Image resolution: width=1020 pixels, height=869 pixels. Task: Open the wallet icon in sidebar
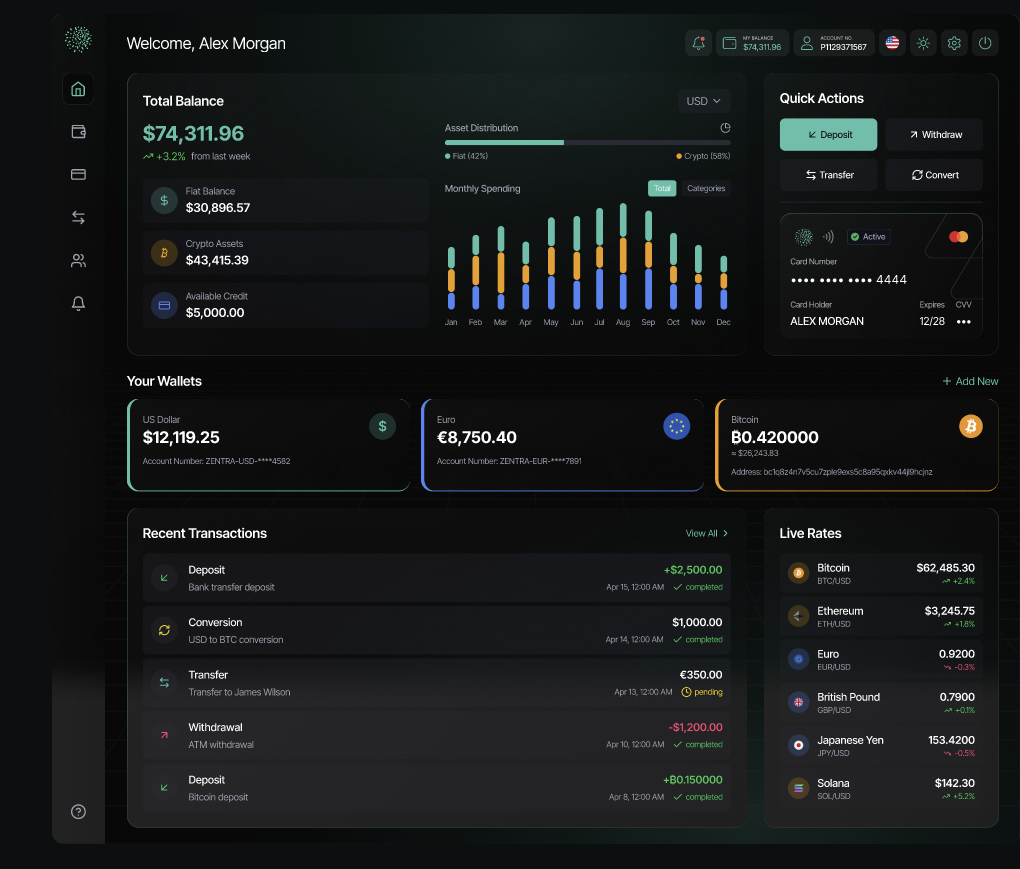(78, 132)
